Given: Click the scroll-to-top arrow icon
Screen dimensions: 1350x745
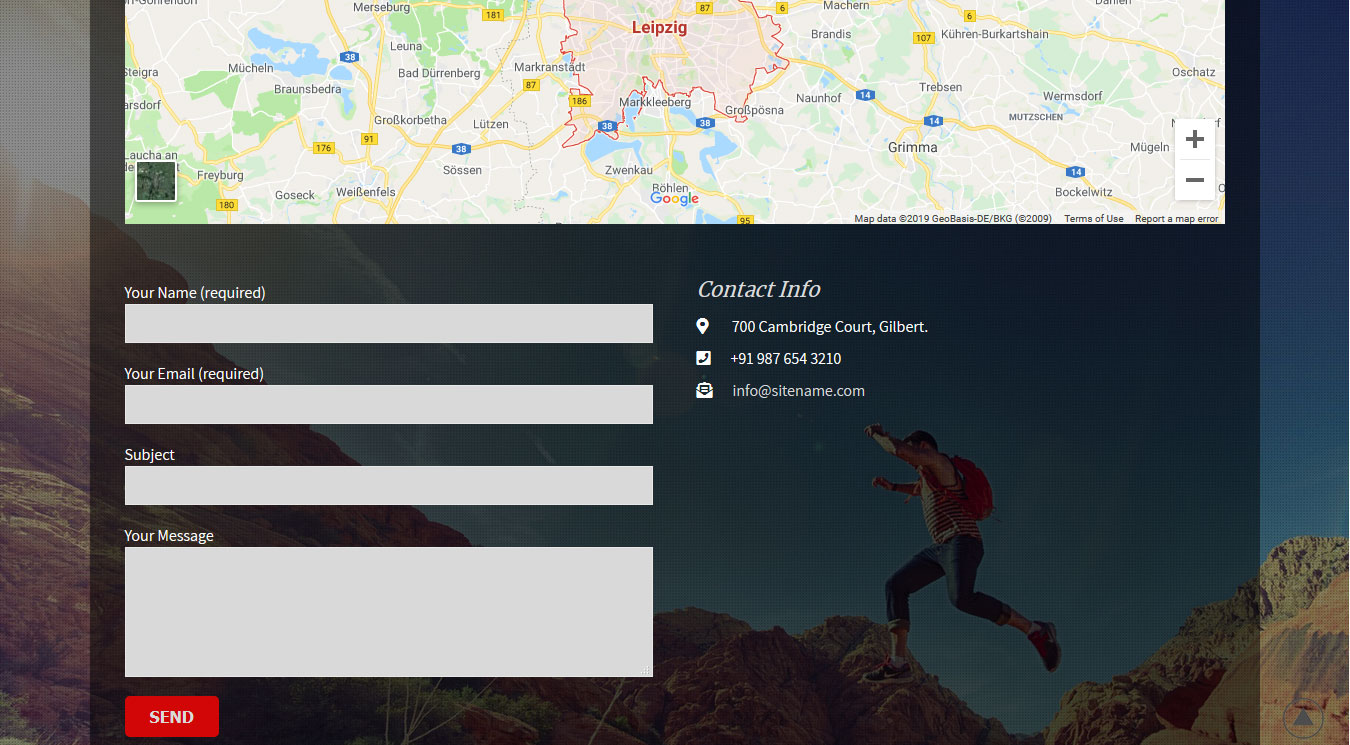Looking at the screenshot, I should point(1303,717).
